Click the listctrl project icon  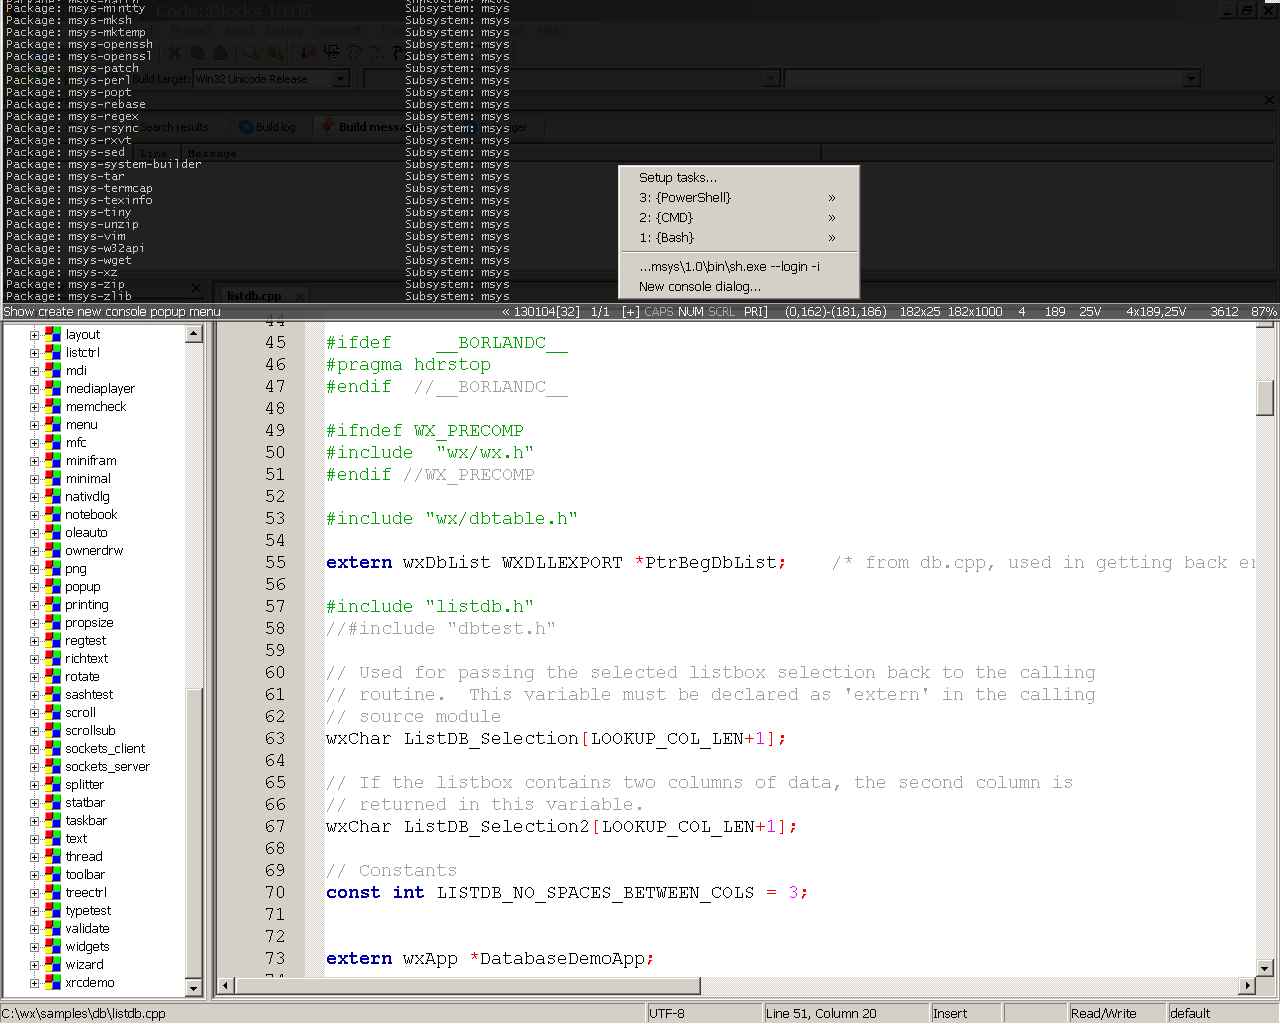coord(53,352)
